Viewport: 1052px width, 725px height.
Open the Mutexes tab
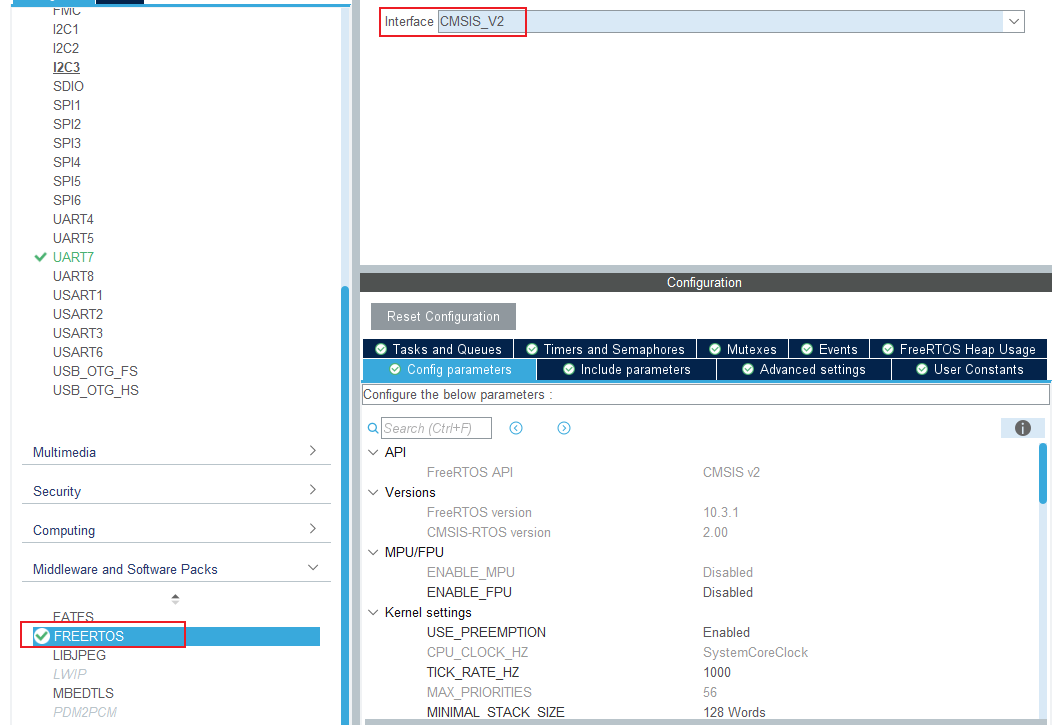tap(743, 349)
